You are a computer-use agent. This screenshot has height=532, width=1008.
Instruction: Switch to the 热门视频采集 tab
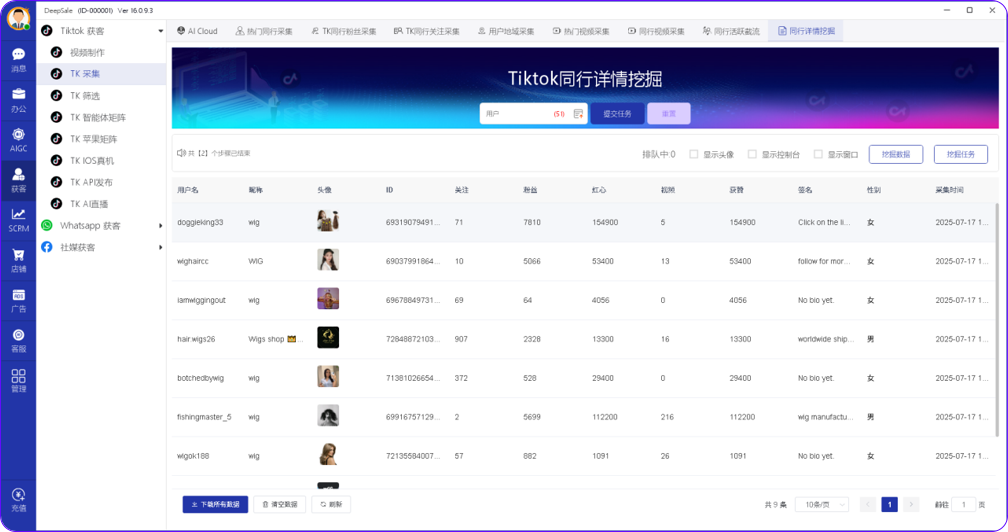pyautogui.click(x=581, y=31)
